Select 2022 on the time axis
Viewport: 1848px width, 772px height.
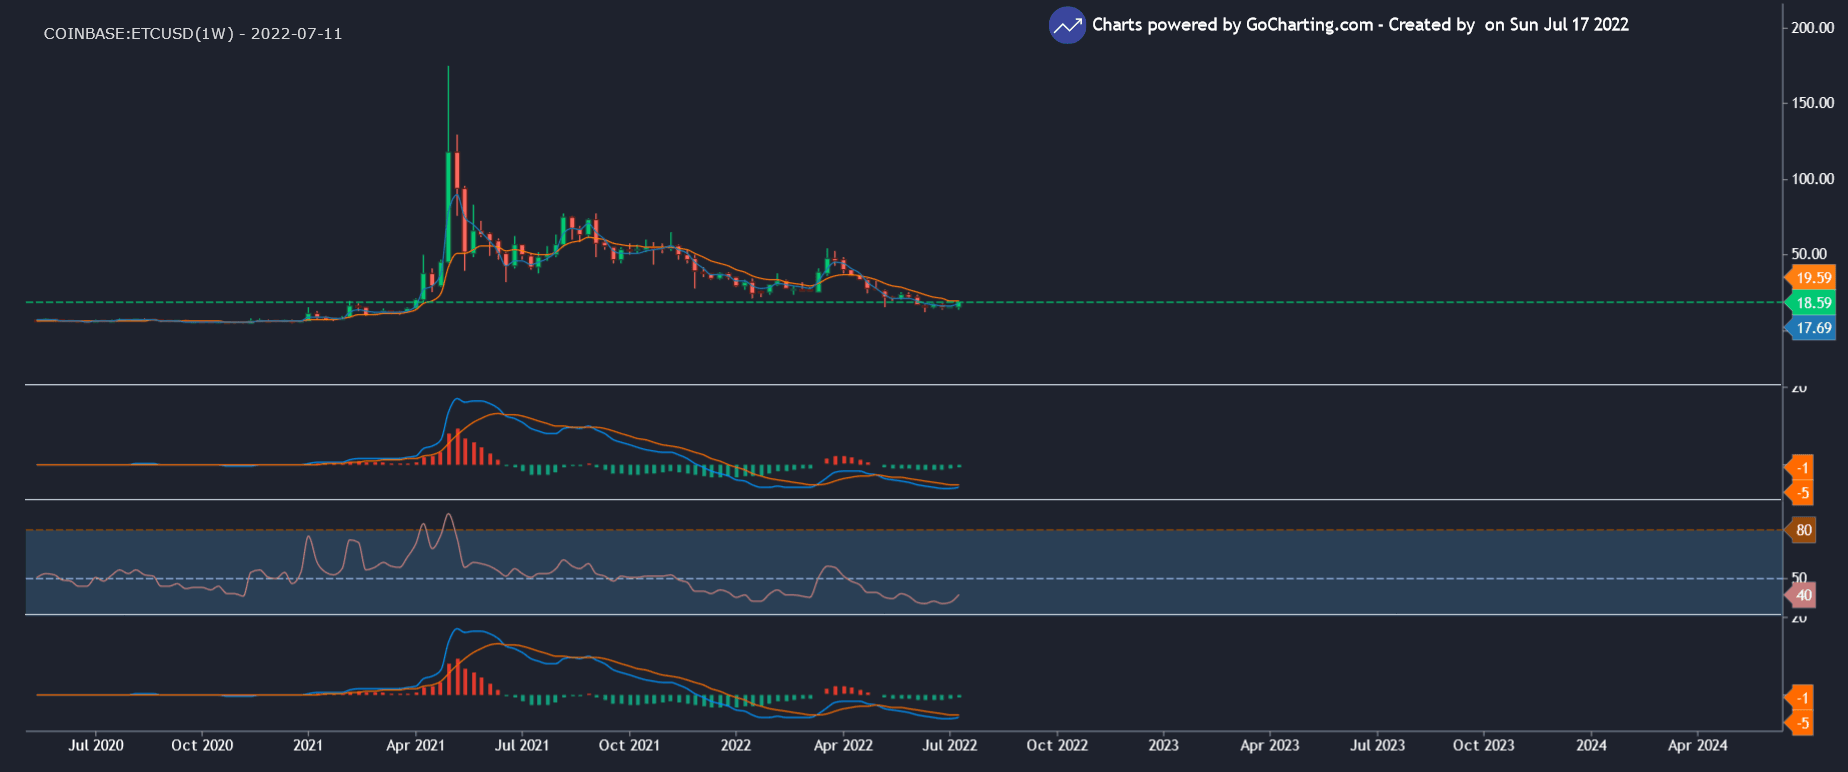[736, 745]
